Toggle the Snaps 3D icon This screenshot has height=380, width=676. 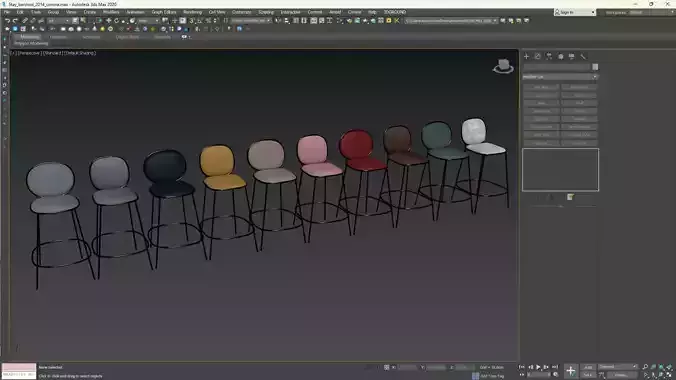tap(192, 20)
